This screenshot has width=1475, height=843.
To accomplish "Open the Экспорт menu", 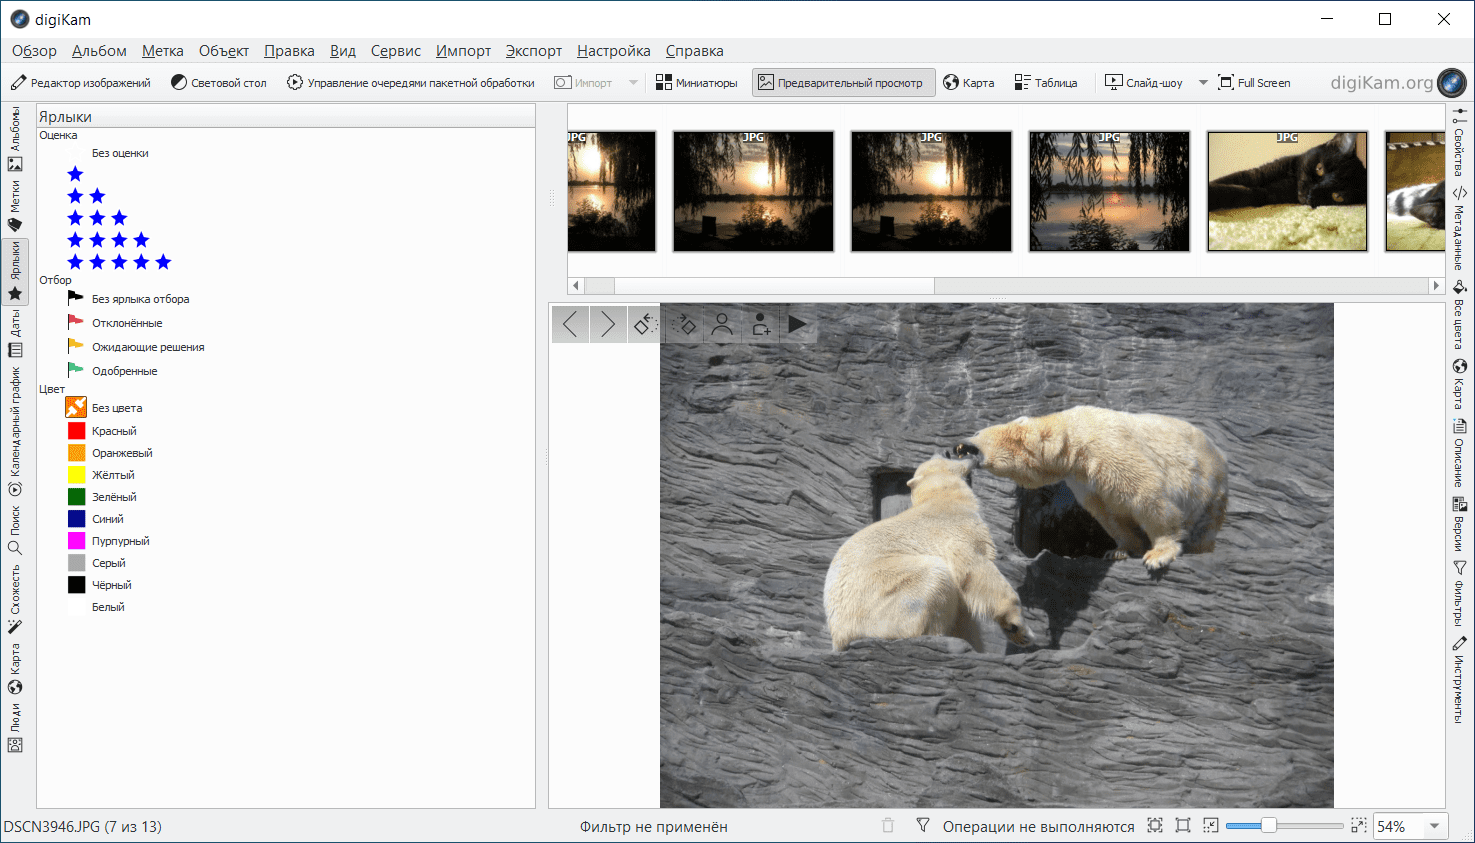I will tap(533, 51).
